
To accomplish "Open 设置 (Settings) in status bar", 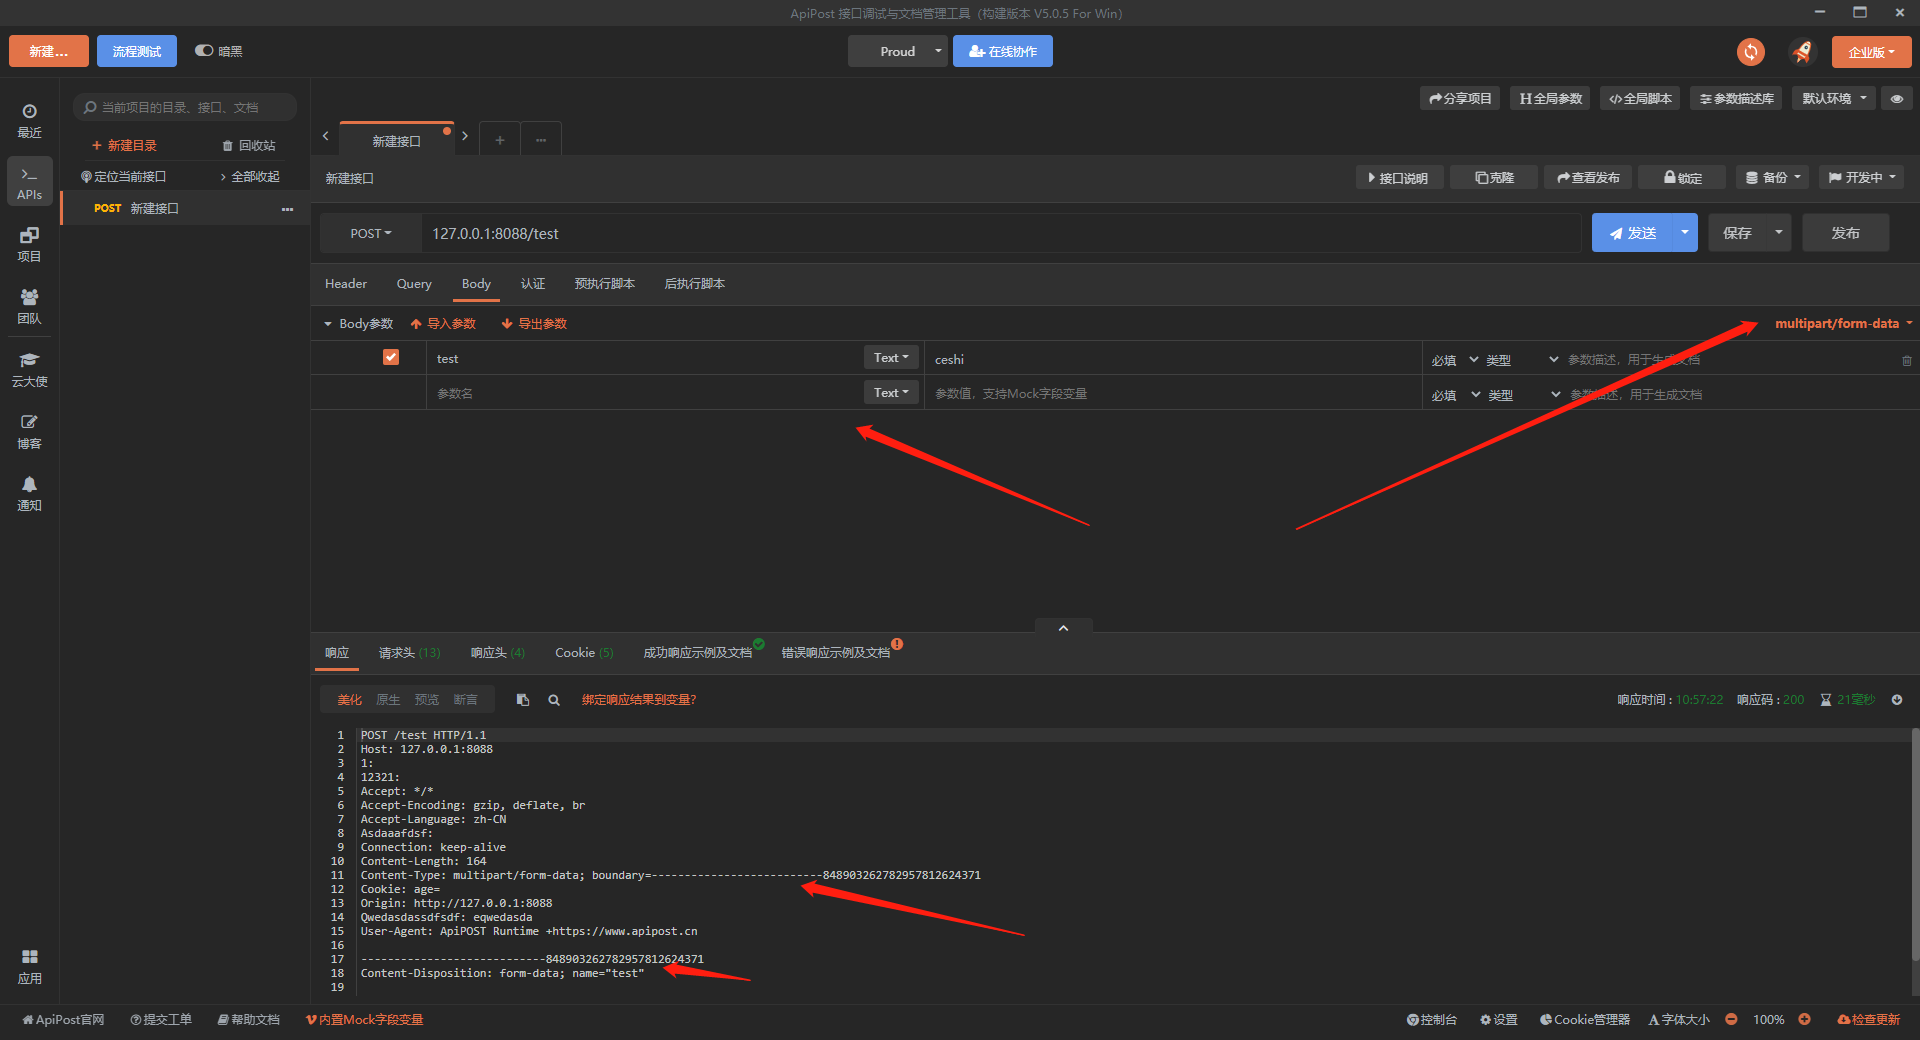I will [1499, 1019].
